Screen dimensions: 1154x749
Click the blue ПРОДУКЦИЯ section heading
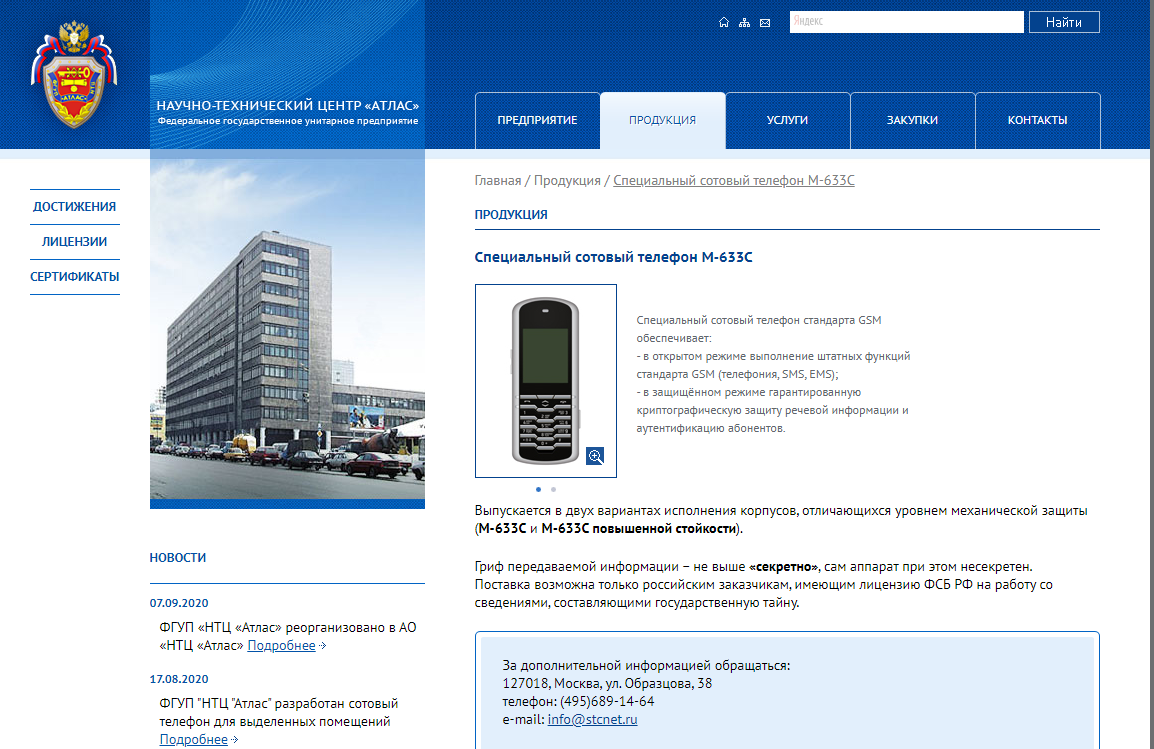point(511,215)
